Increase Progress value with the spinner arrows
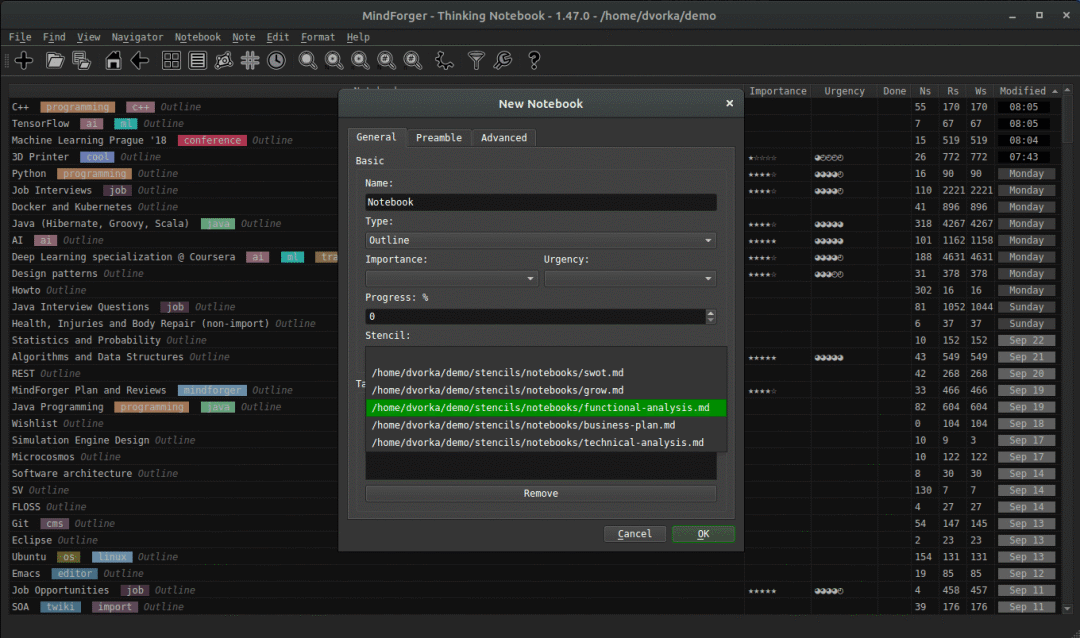Screen dimensions: 1080x638 711,312
